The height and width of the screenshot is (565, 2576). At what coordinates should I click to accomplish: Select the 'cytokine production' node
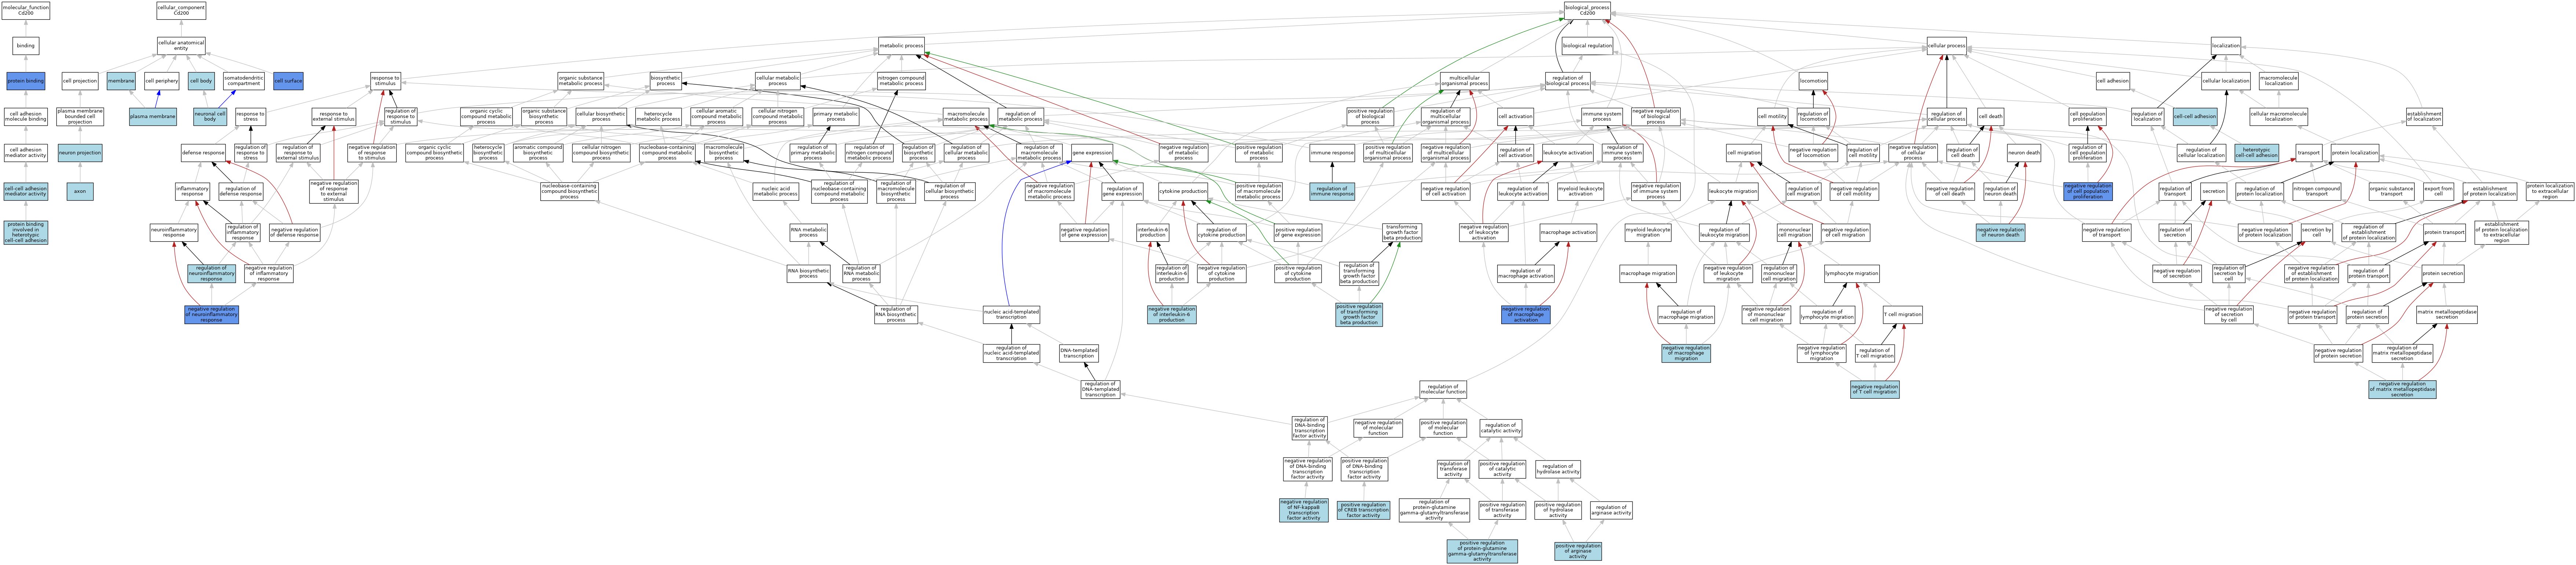[x=1183, y=191]
